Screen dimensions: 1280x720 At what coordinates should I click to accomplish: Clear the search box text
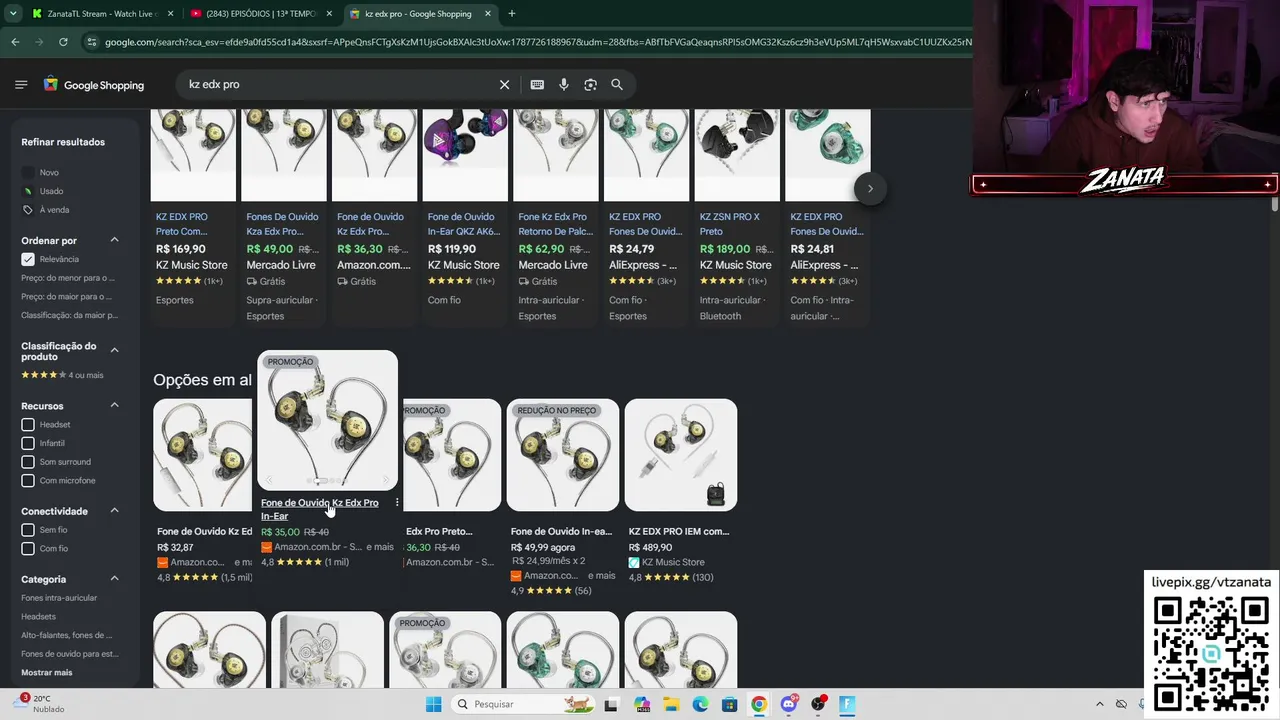(504, 85)
